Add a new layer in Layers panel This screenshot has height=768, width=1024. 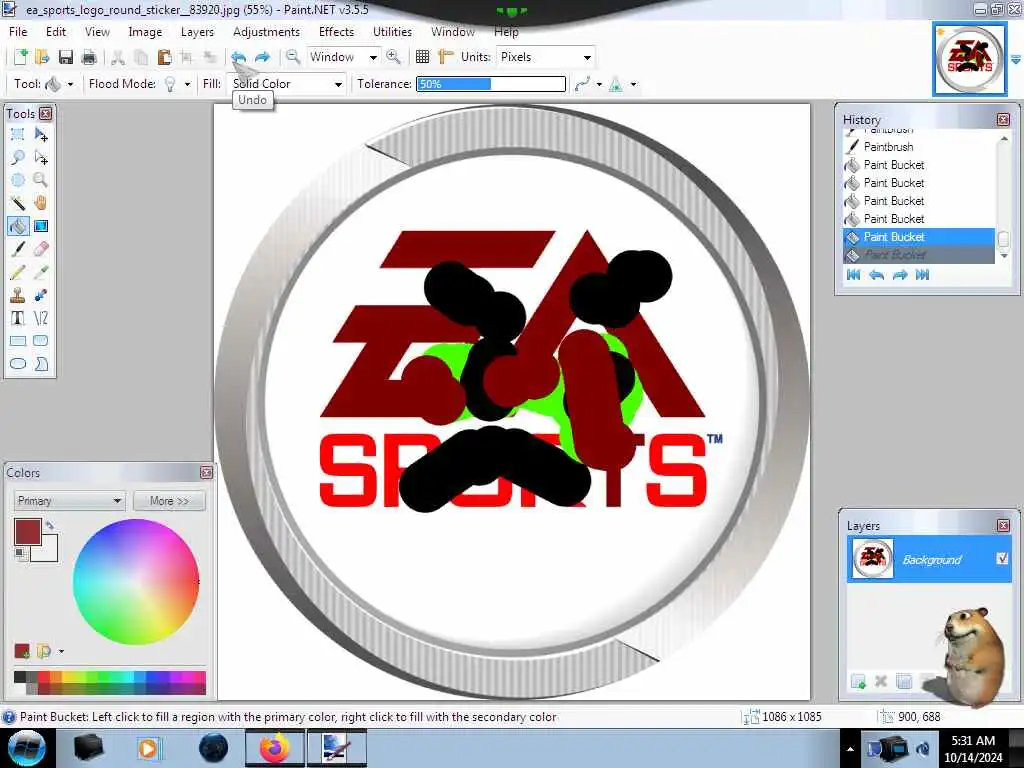click(858, 682)
